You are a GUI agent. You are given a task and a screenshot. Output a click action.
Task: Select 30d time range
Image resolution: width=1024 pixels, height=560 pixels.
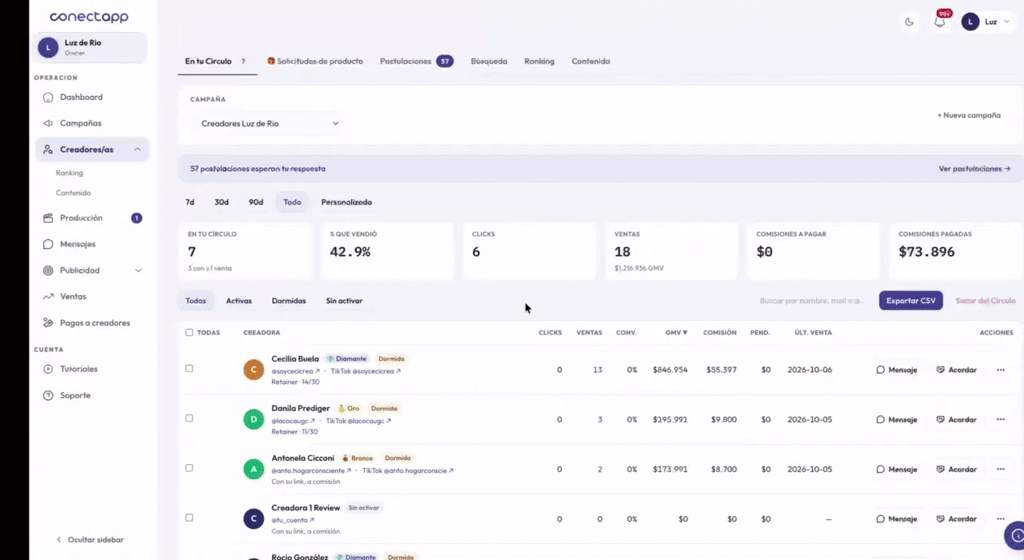(221, 202)
